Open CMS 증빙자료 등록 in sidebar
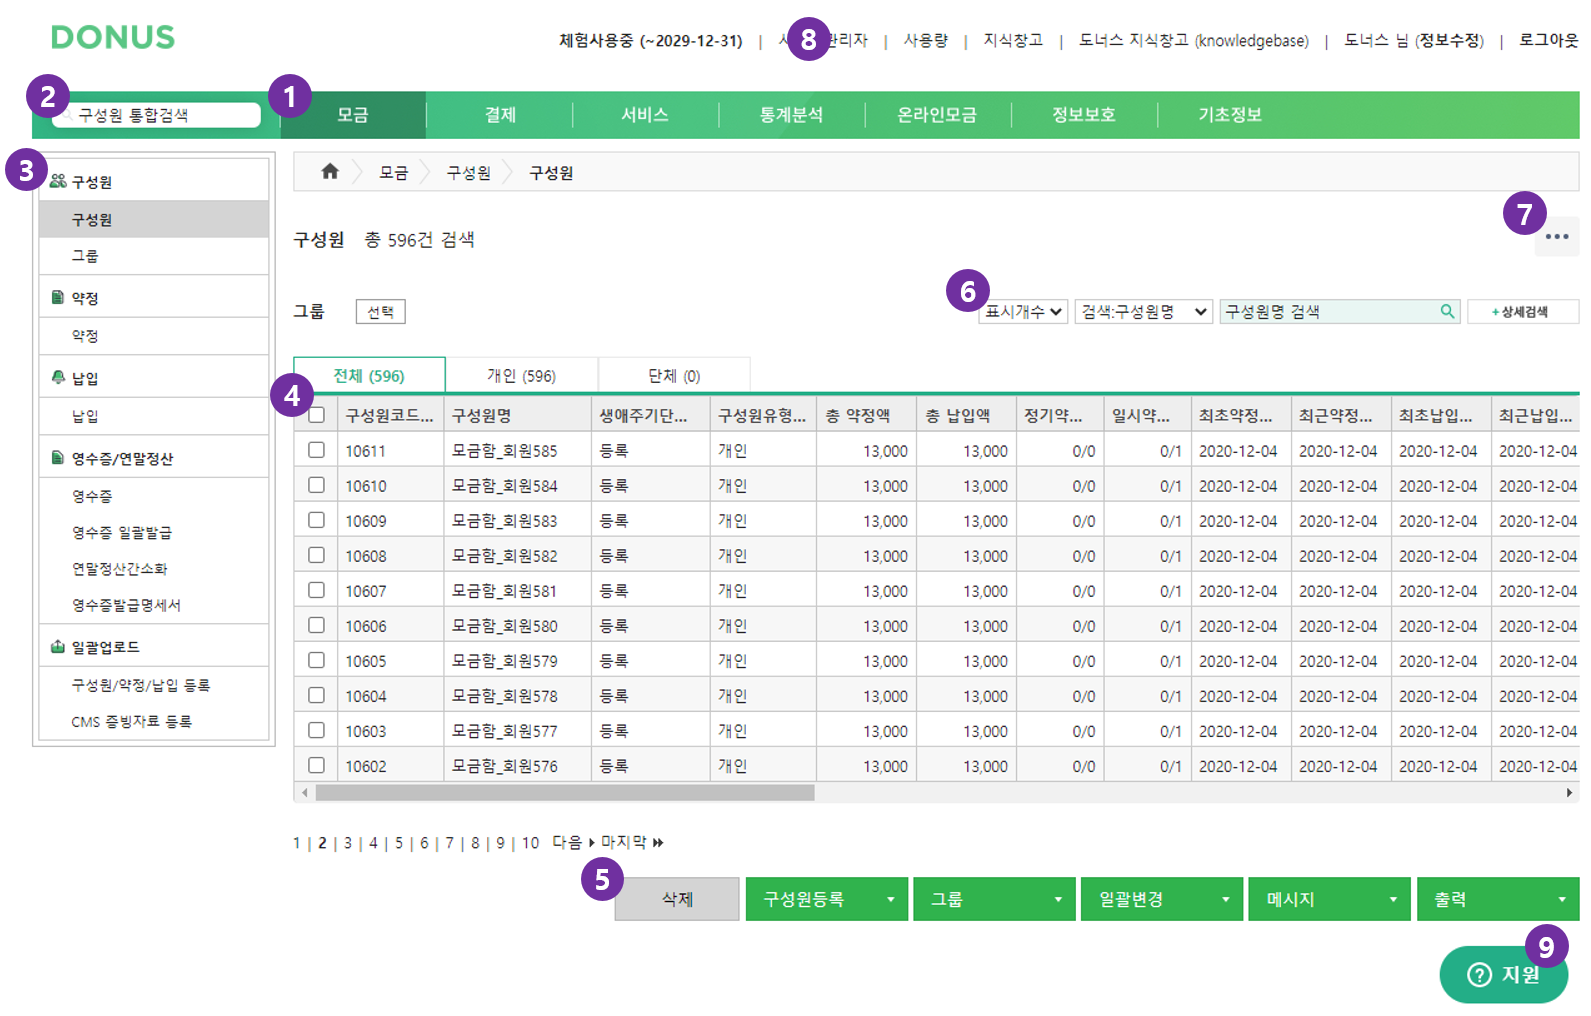1591x1016 pixels. point(131,721)
